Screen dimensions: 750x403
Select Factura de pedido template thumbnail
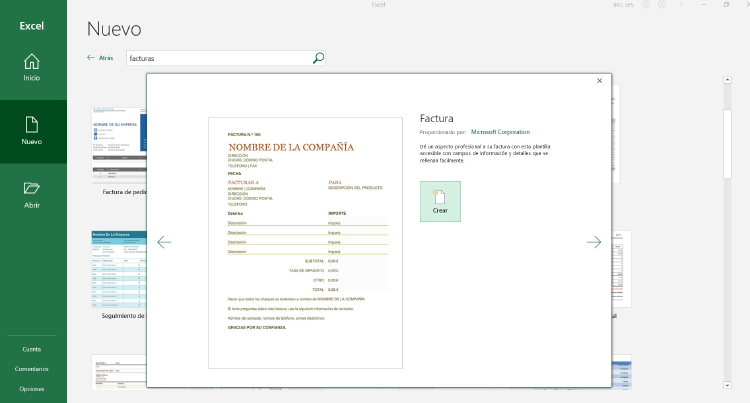tap(119, 145)
